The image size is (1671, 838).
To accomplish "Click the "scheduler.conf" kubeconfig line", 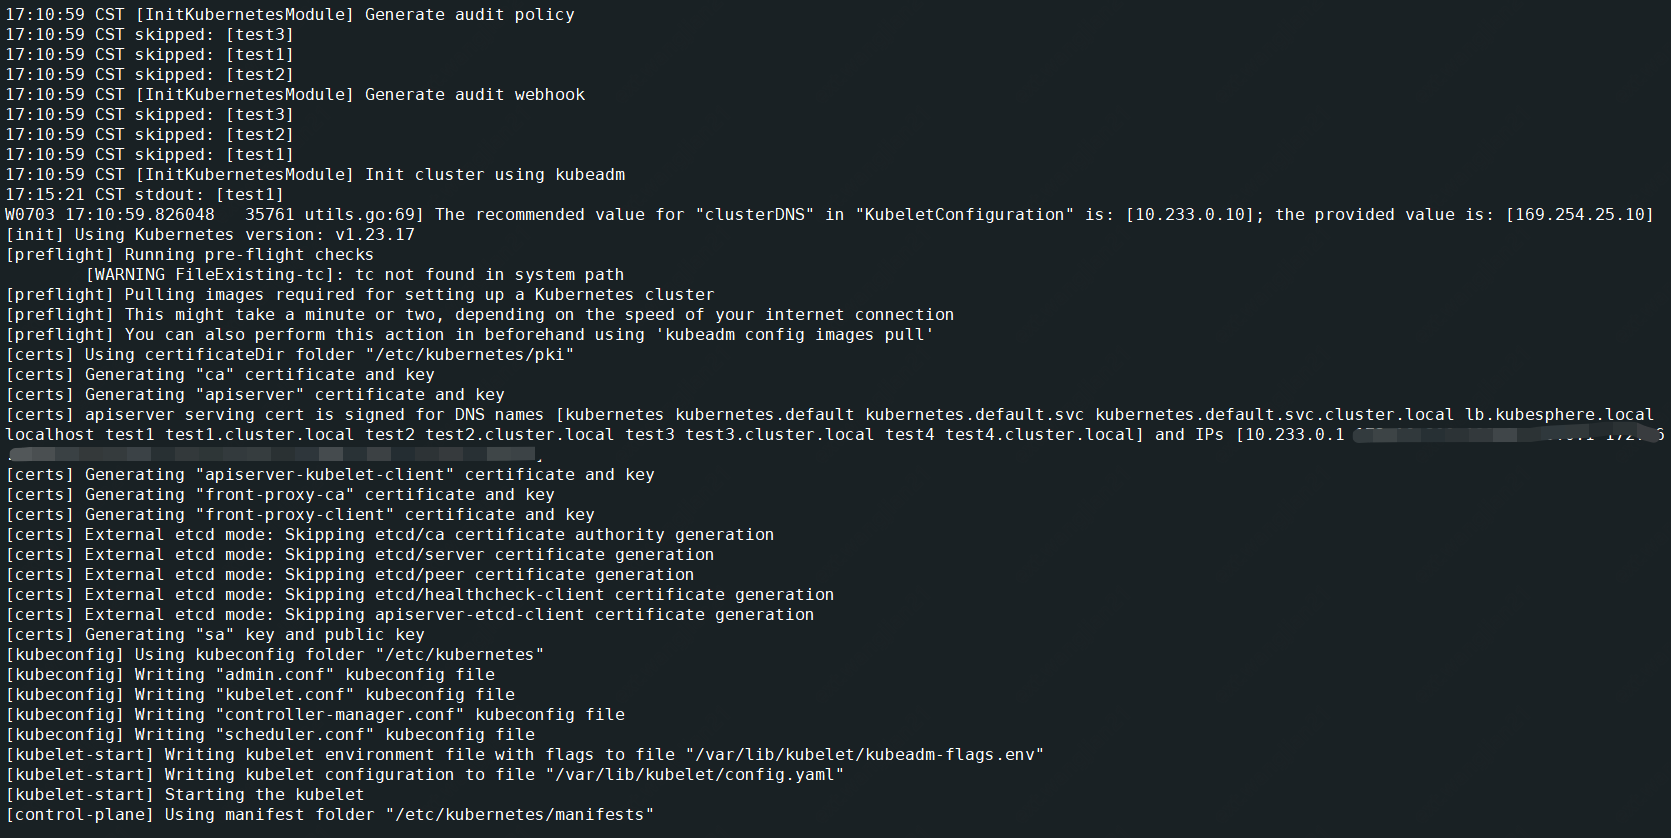I will pyautogui.click(x=270, y=735).
